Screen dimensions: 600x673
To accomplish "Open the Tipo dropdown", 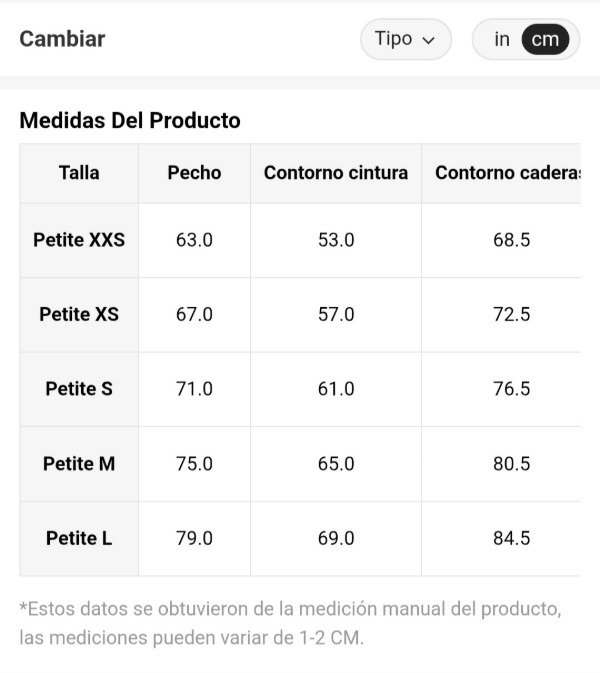I will [405, 40].
